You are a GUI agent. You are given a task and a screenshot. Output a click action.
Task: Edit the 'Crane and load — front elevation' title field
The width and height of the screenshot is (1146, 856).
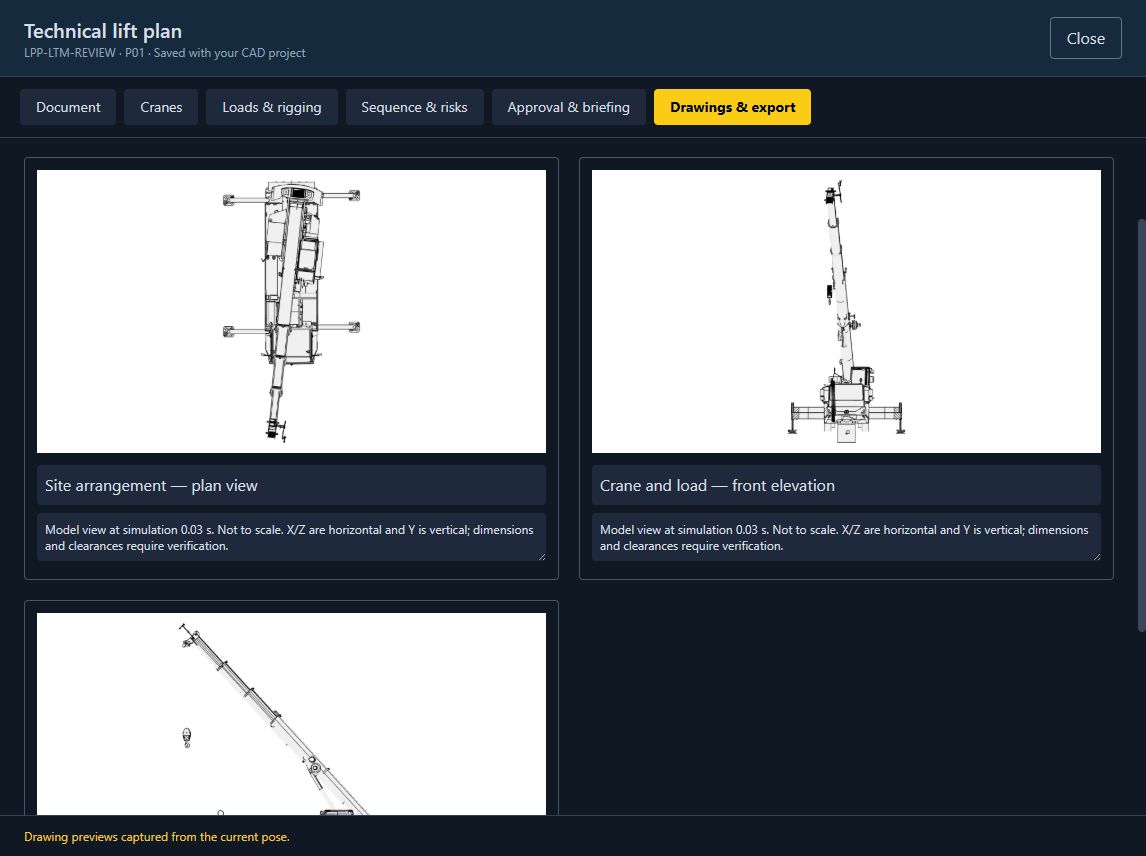[x=846, y=485]
